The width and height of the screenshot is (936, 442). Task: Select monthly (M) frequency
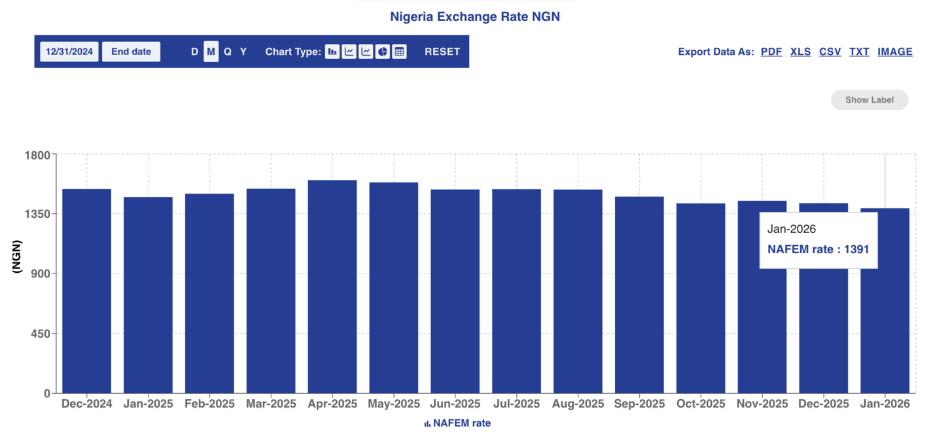click(x=211, y=52)
